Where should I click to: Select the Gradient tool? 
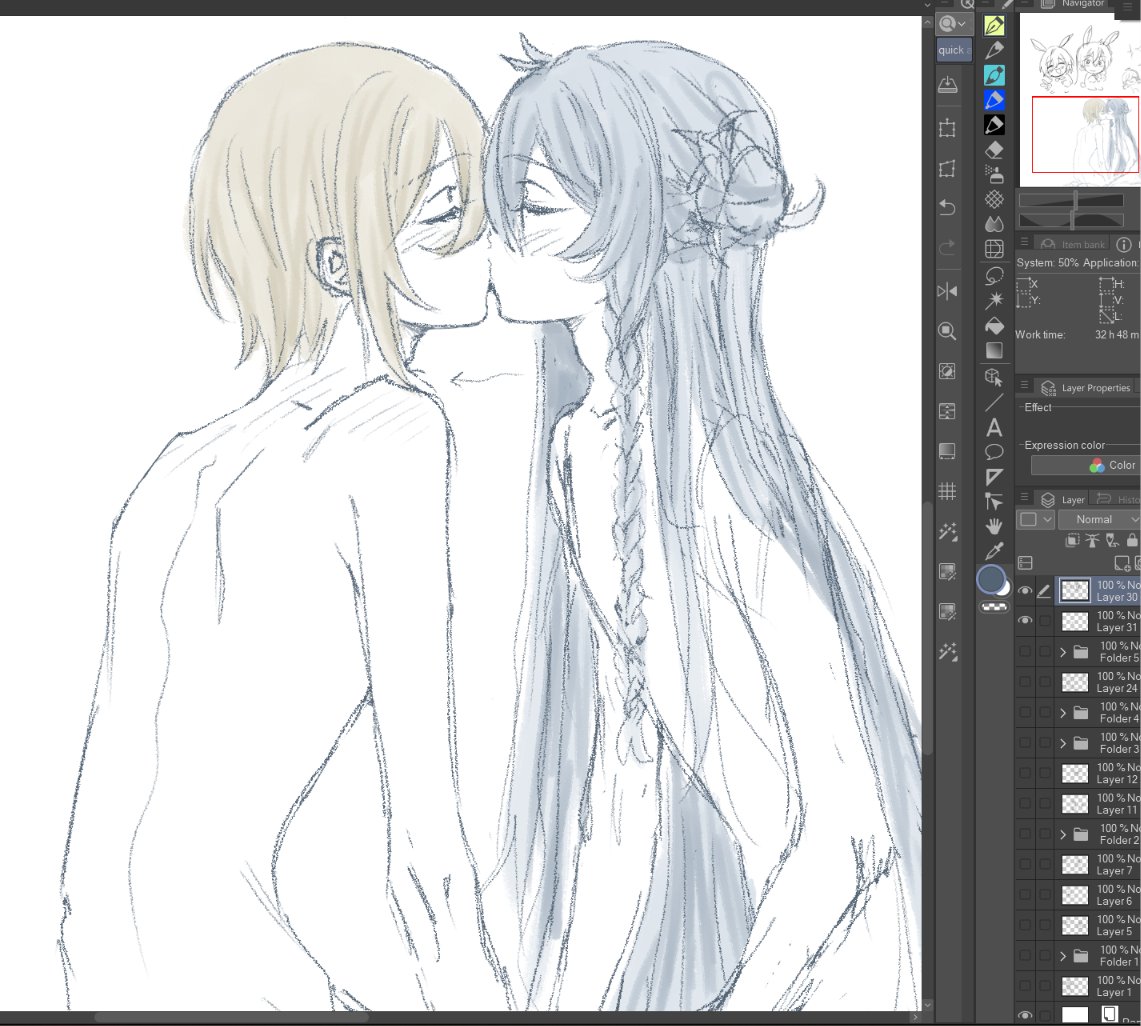click(994, 351)
